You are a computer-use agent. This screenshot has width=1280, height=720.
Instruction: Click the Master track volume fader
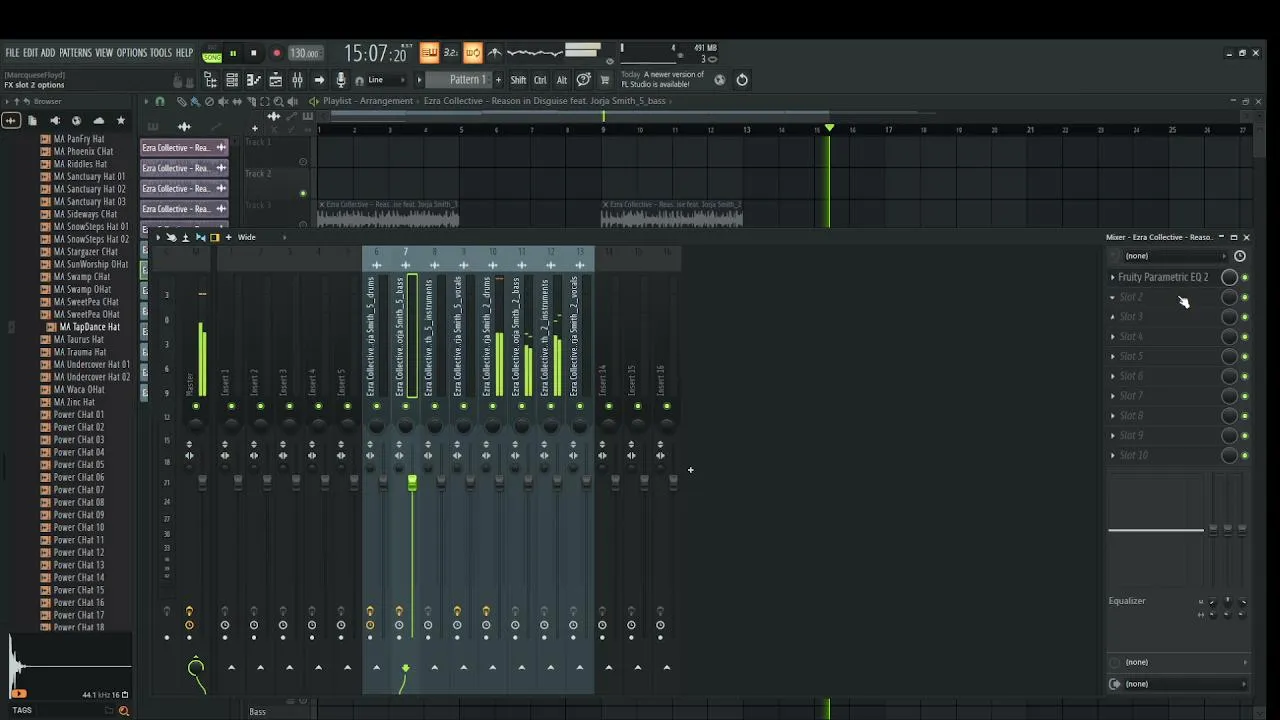pyautogui.click(x=202, y=483)
